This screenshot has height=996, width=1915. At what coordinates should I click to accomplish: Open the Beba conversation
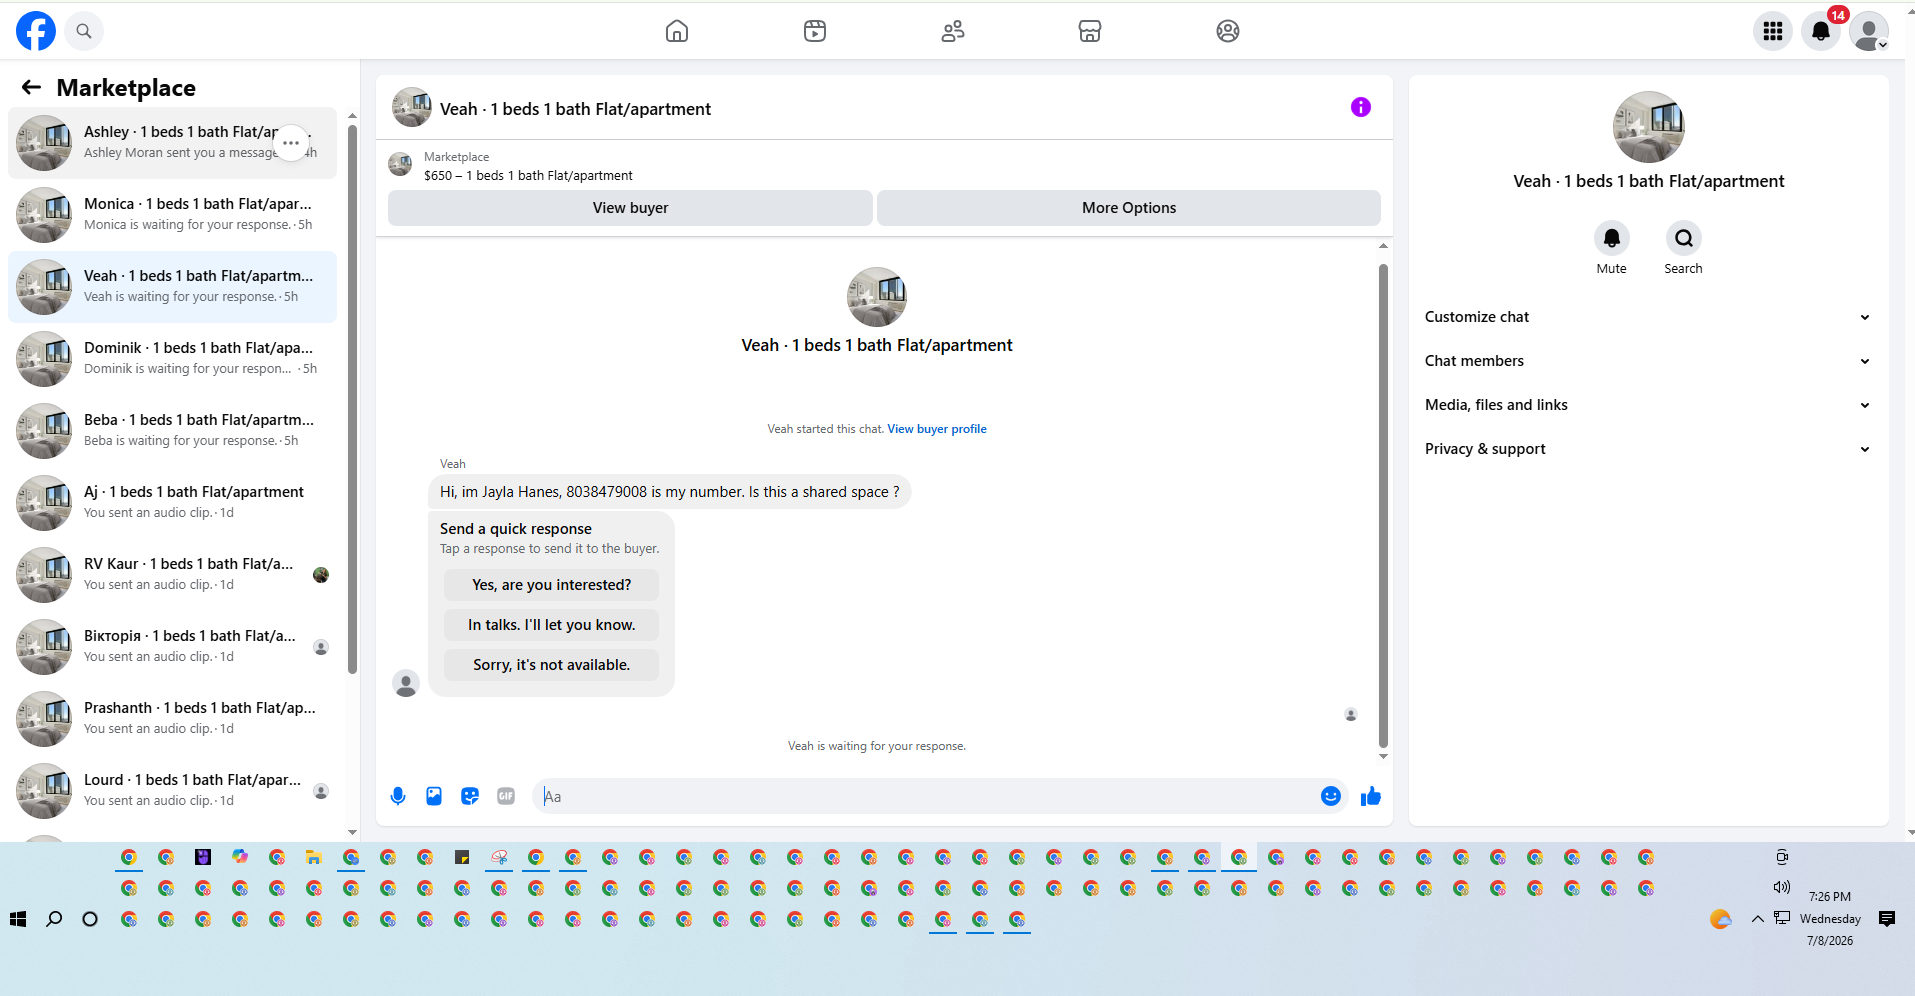coord(172,431)
